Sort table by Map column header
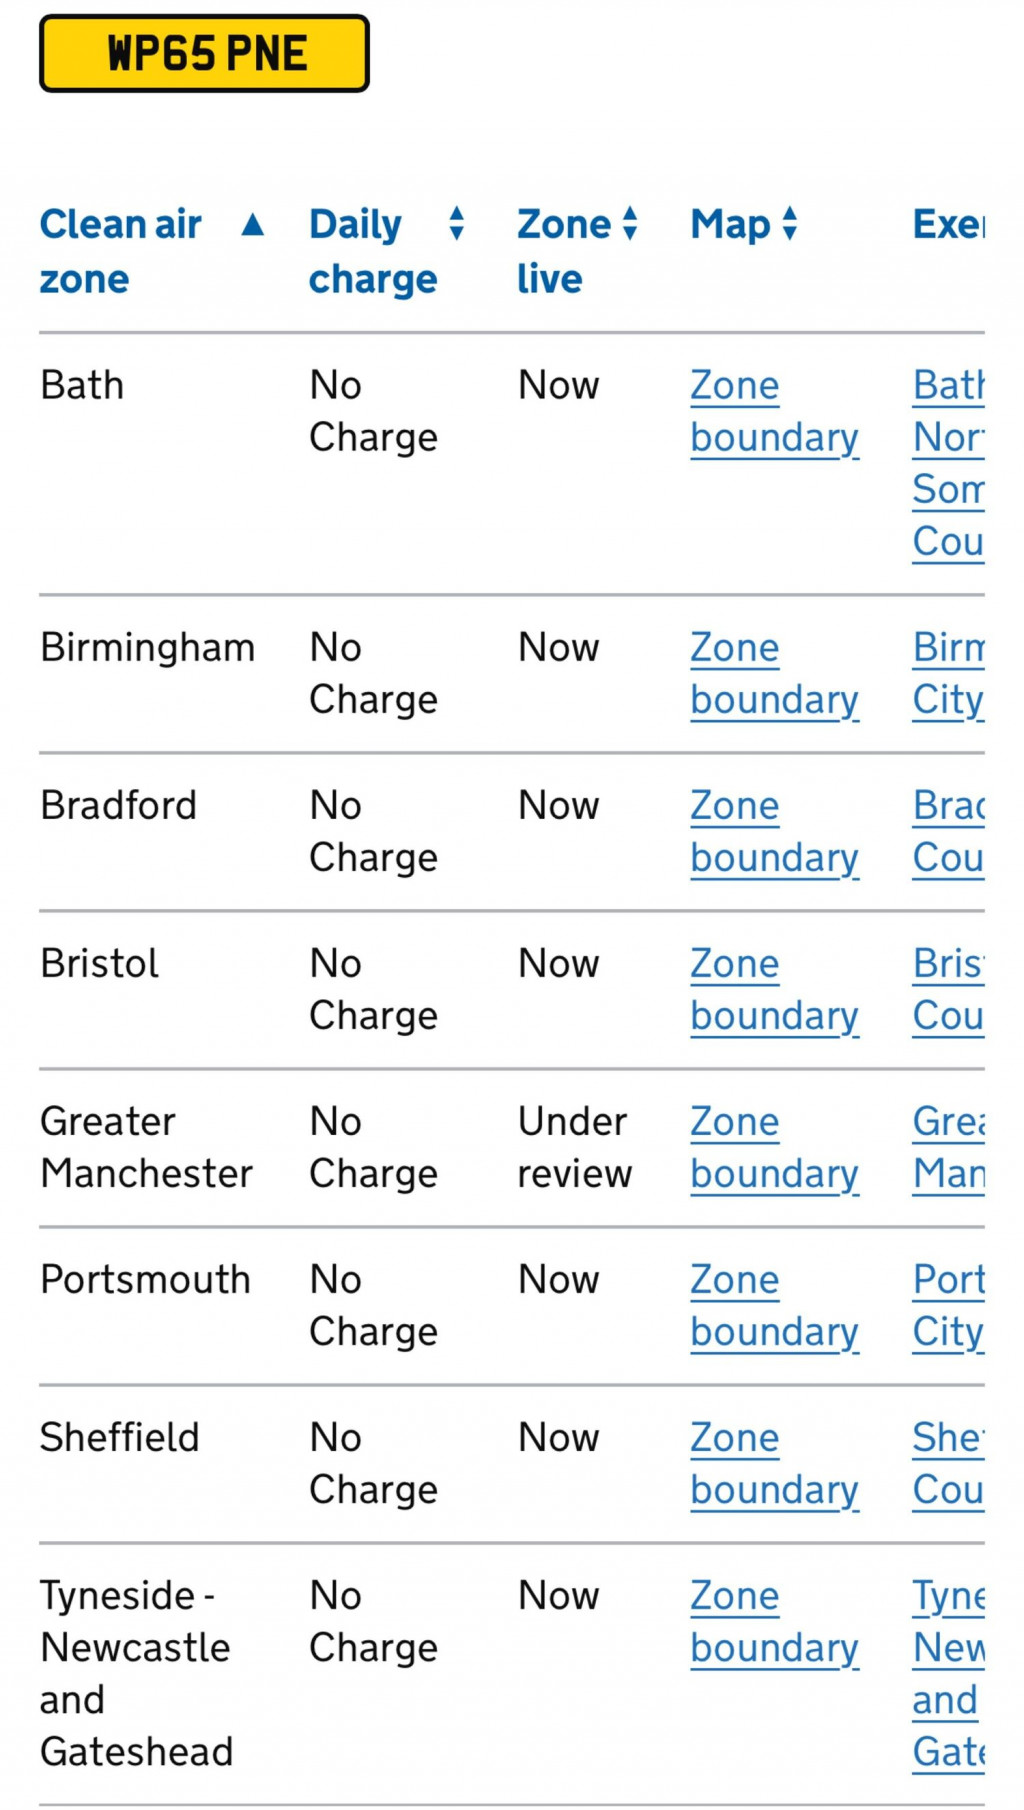 [730, 225]
